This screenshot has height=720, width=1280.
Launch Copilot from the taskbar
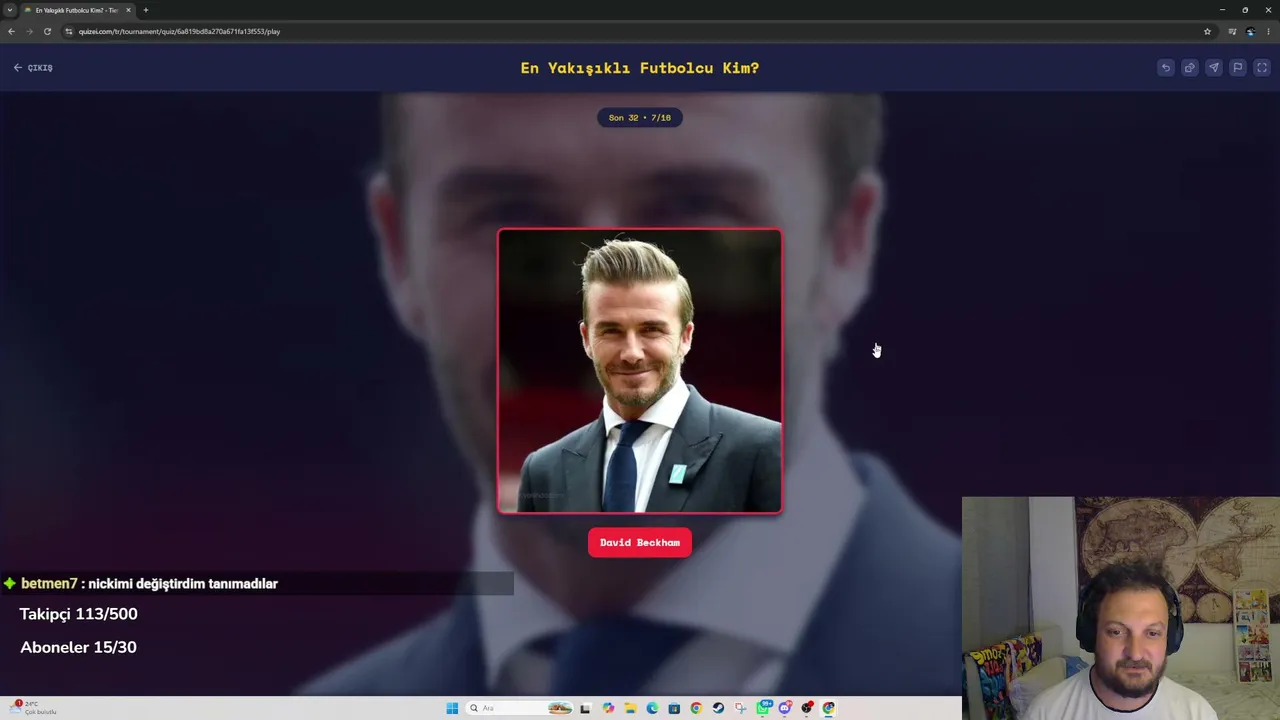(x=608, y=708)
